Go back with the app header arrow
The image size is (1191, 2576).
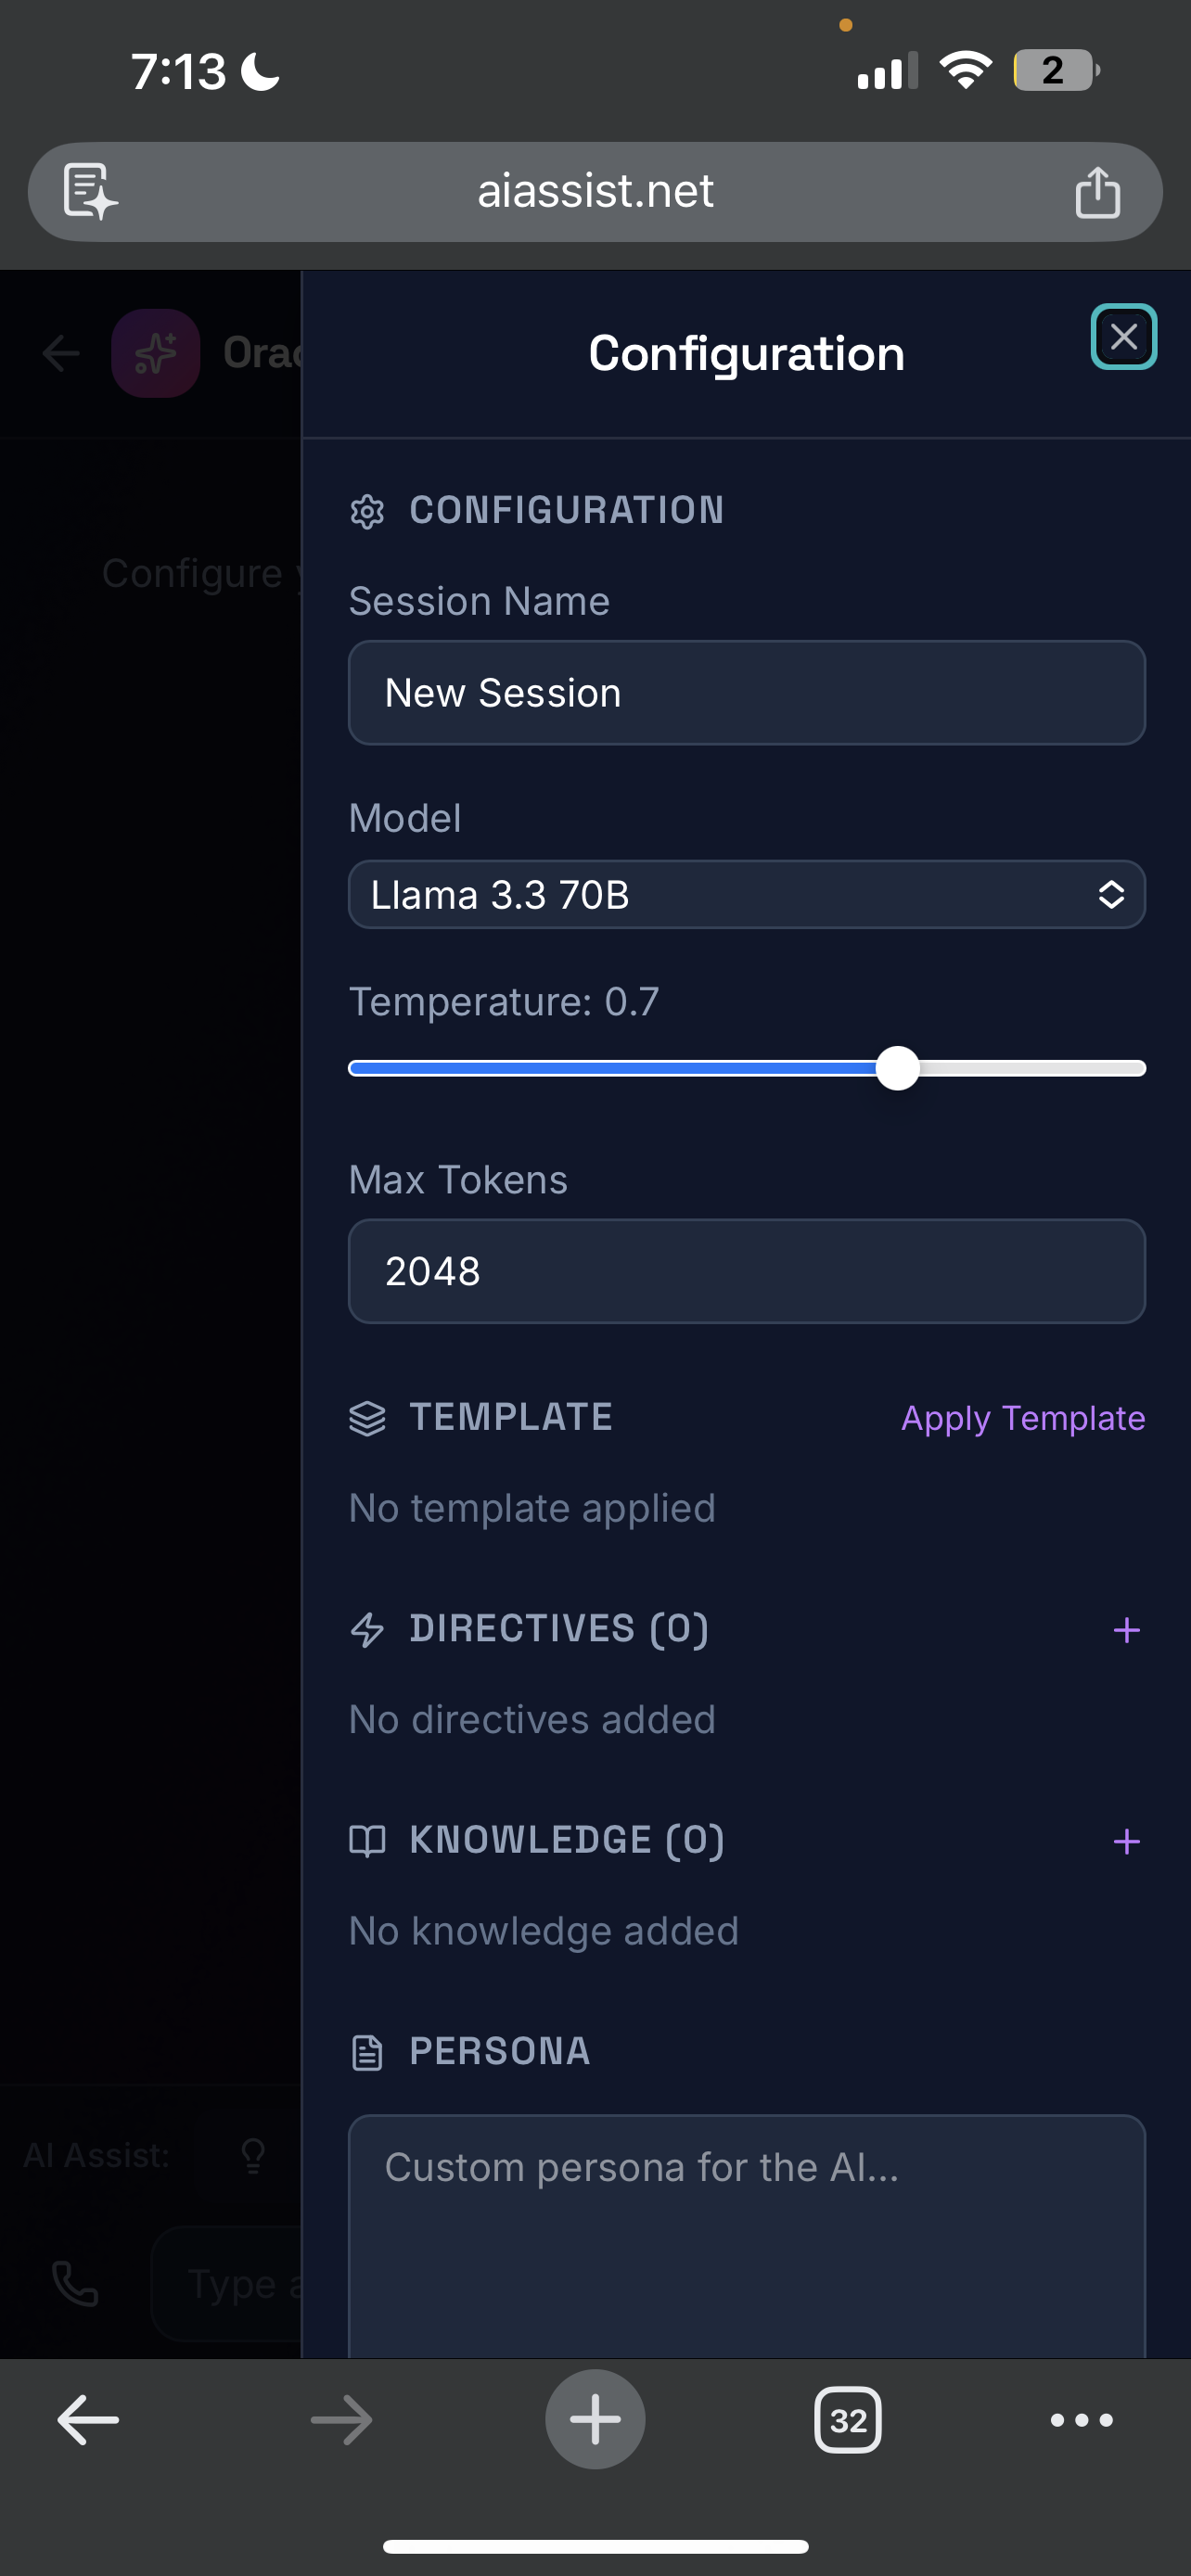click(x=61, y=353)
